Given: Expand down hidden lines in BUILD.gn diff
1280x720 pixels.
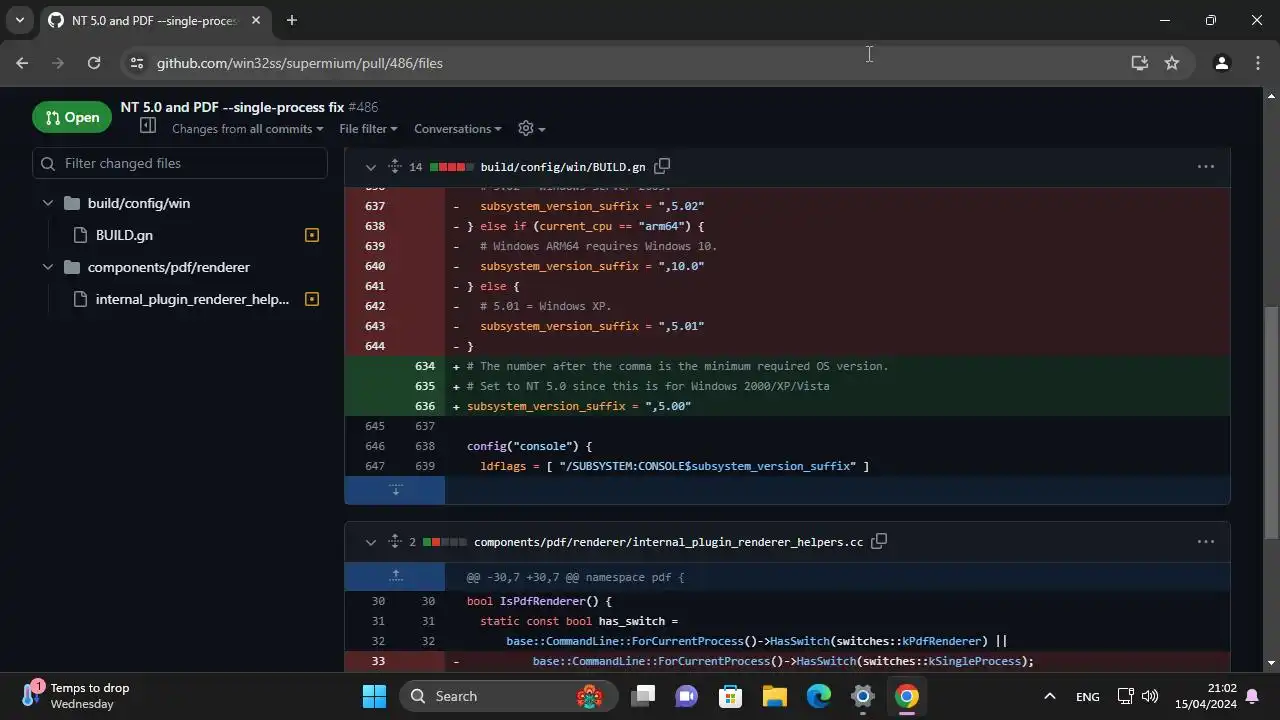Looking at the screenshot, I should (395, 490).
